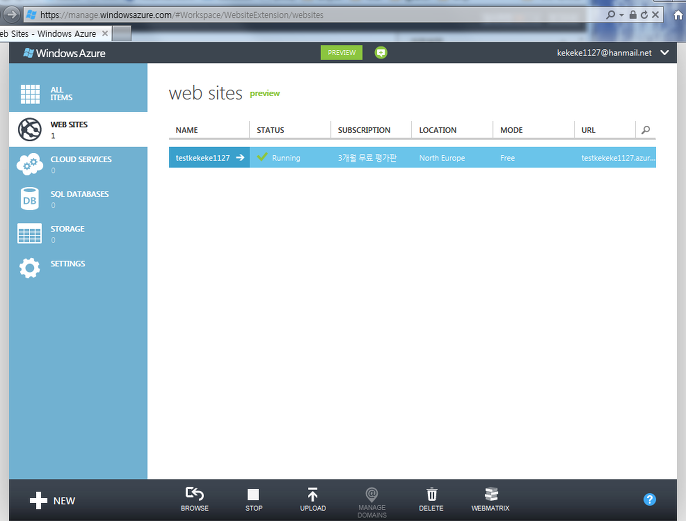Open the address bar search dropdown arrow
The height and width of the screenshot is (521, 686).
621,15
